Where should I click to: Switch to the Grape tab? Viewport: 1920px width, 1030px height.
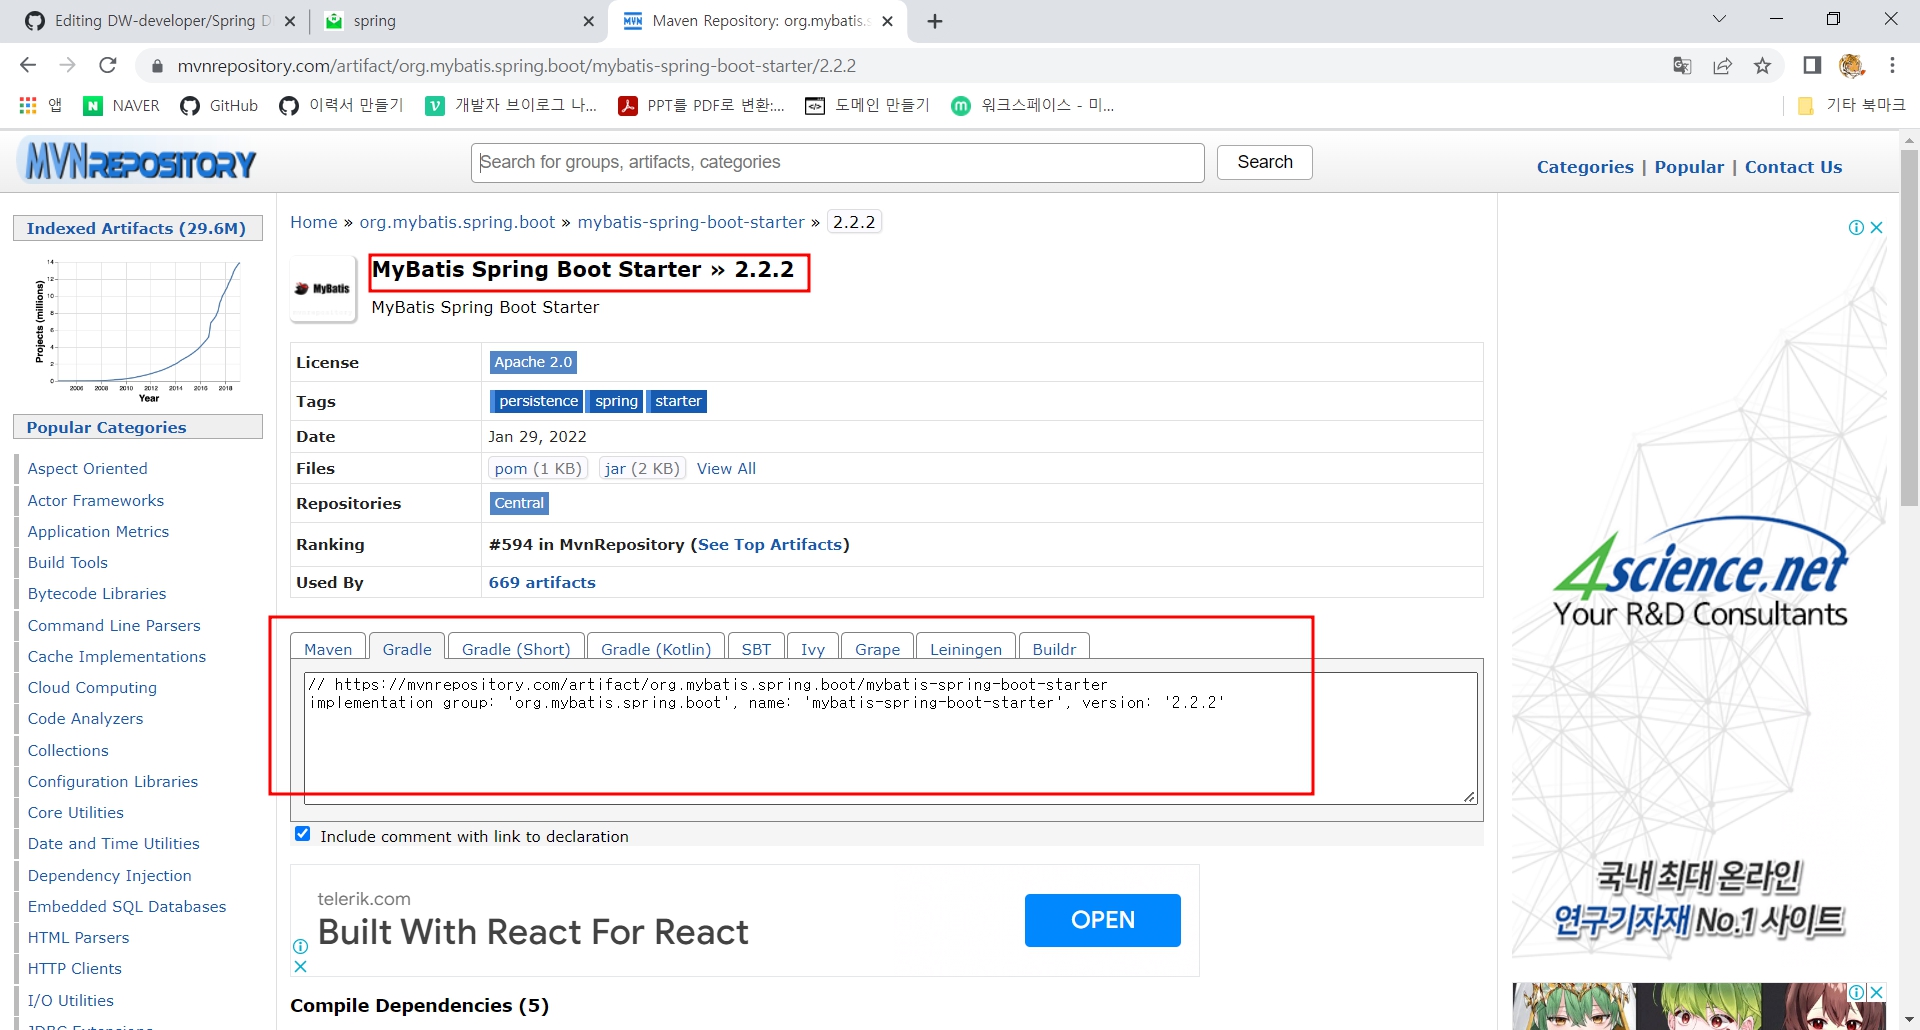[878, 648]
